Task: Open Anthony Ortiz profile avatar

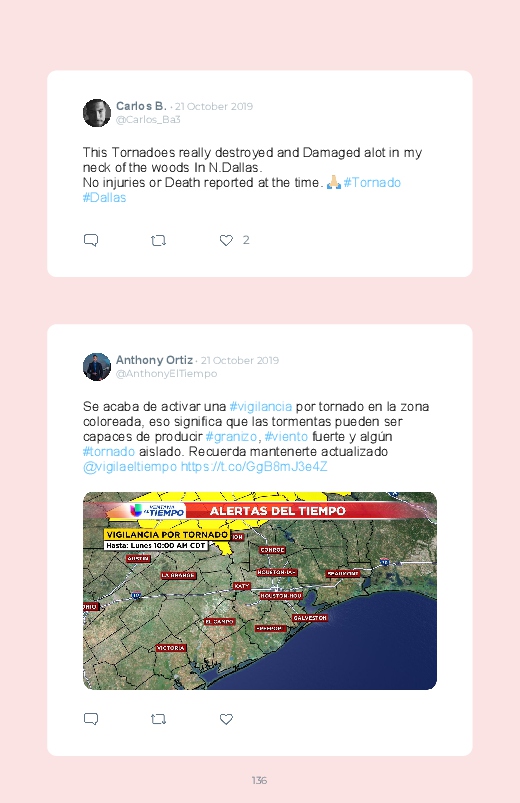Action: 97,367
